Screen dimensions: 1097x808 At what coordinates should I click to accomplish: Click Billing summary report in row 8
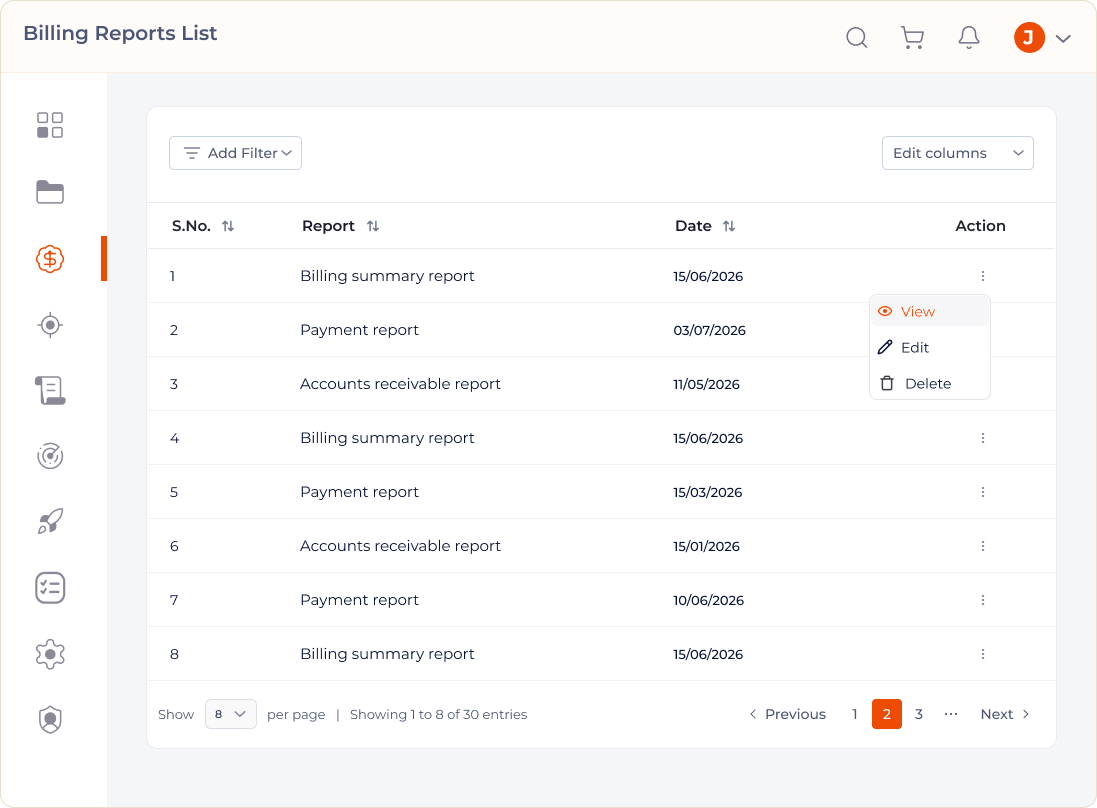tap(387, 653)
